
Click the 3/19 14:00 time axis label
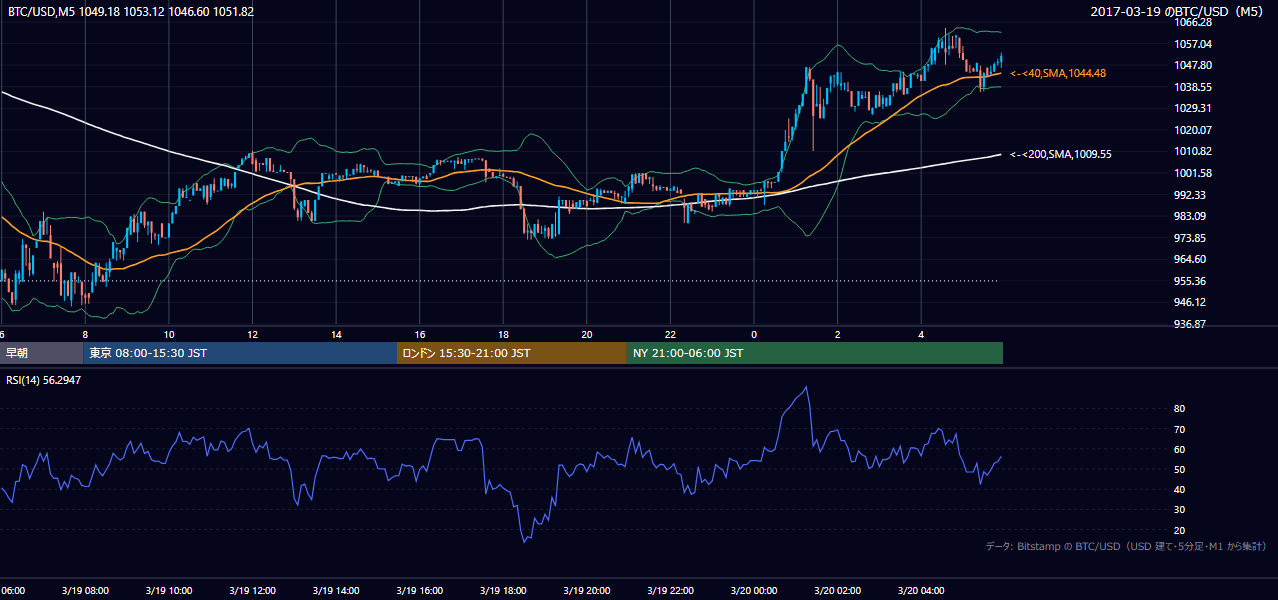335,591
